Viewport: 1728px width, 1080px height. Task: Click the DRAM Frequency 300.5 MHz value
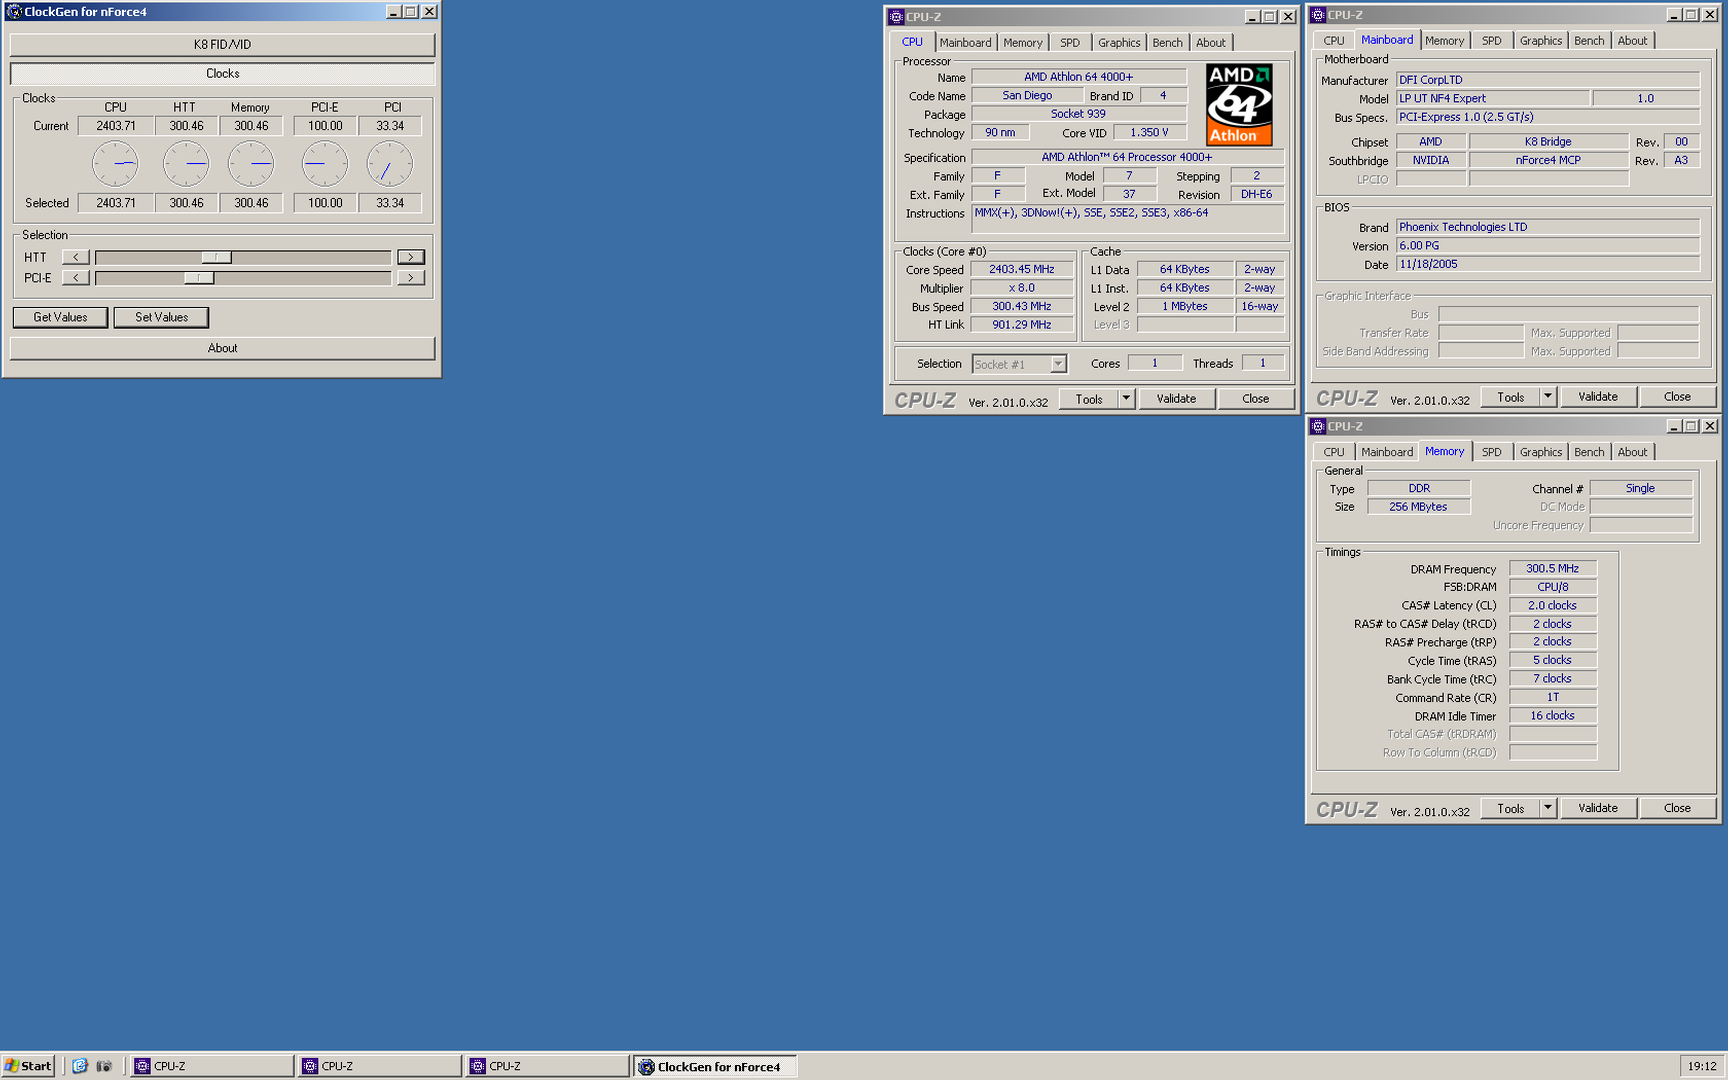[1552, 568]
